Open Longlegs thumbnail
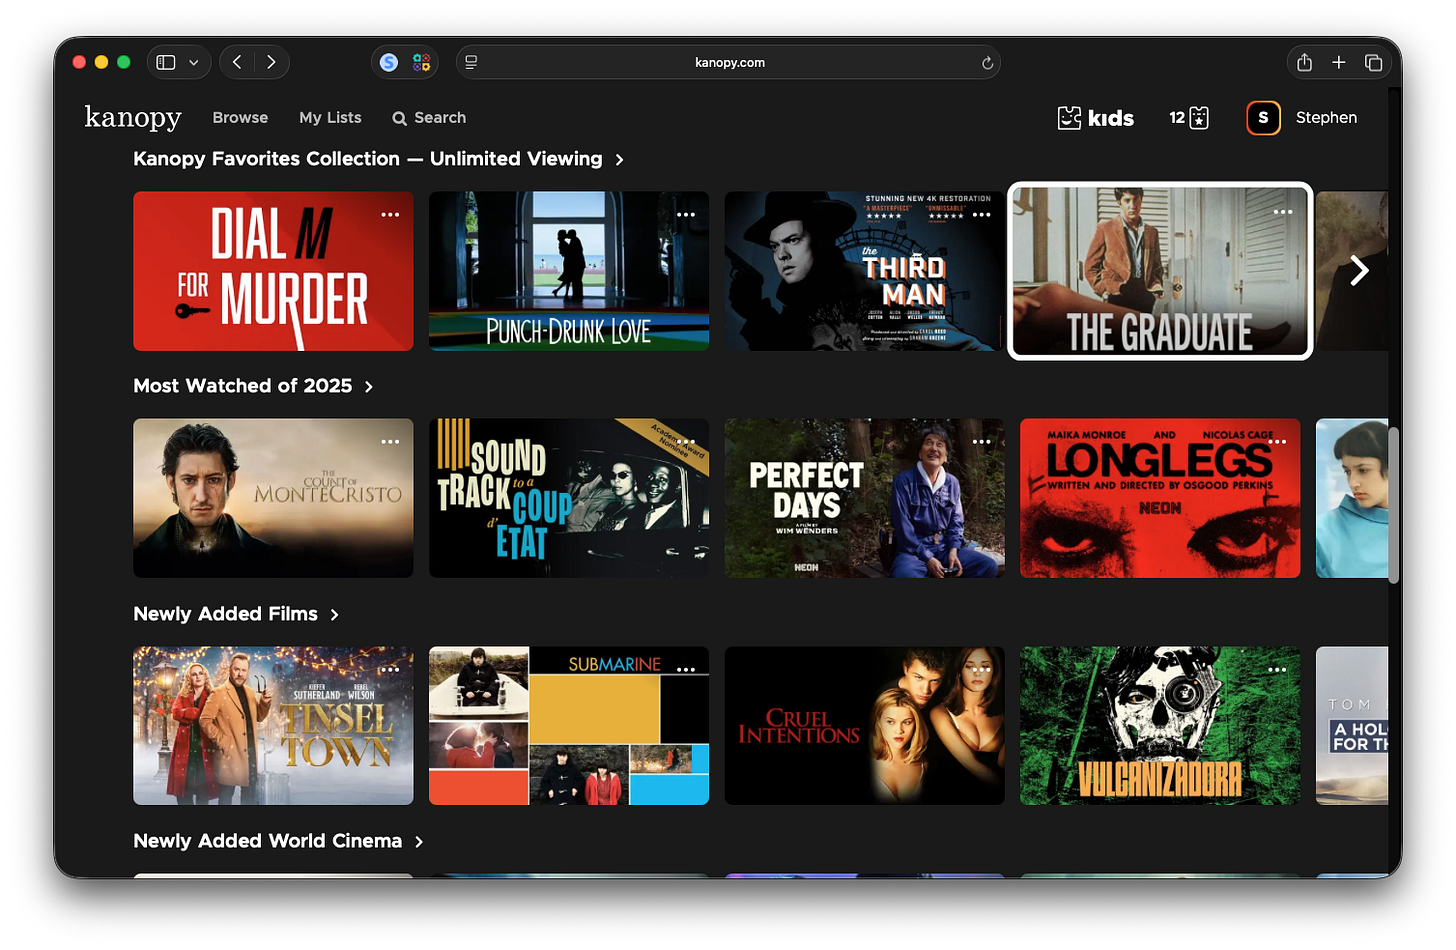 tap(1160, 498)
